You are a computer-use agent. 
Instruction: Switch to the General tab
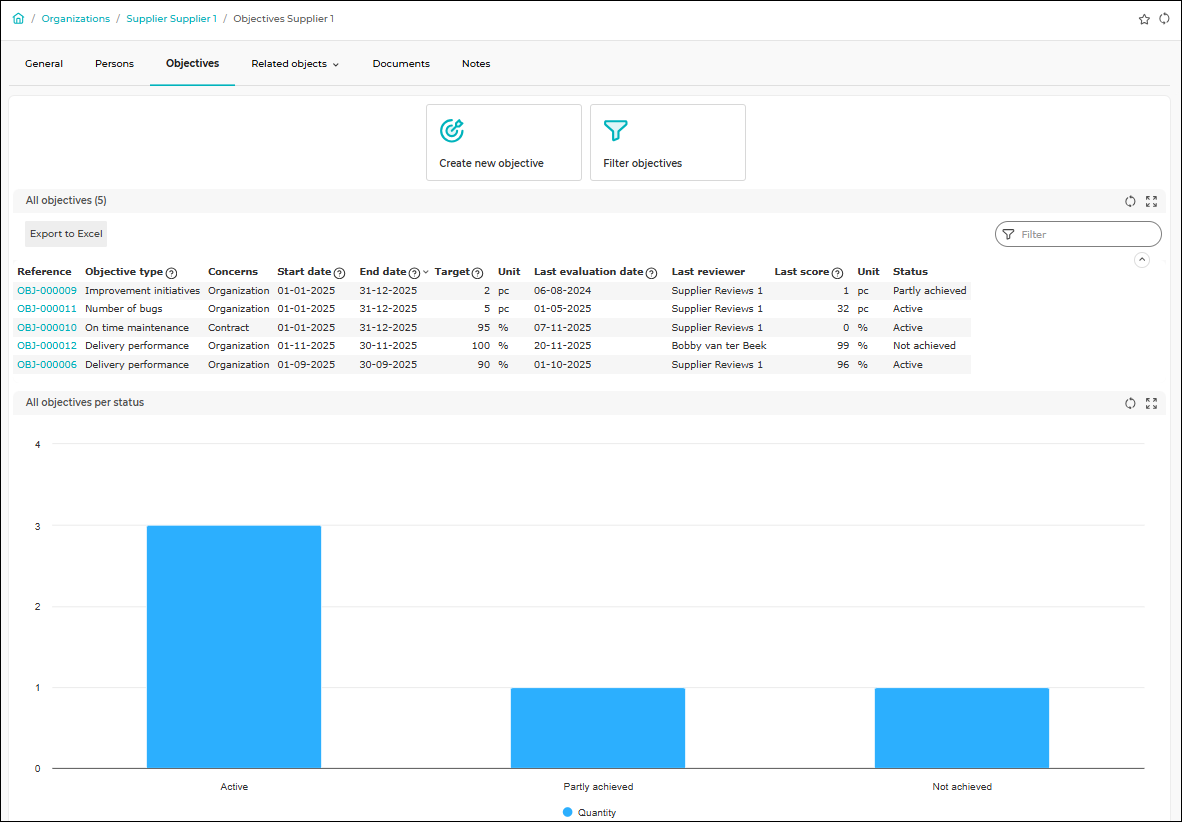44,64
